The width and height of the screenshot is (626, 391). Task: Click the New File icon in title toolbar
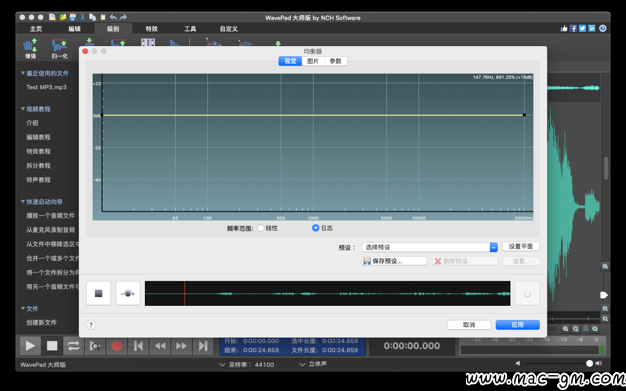coord(52,17)
